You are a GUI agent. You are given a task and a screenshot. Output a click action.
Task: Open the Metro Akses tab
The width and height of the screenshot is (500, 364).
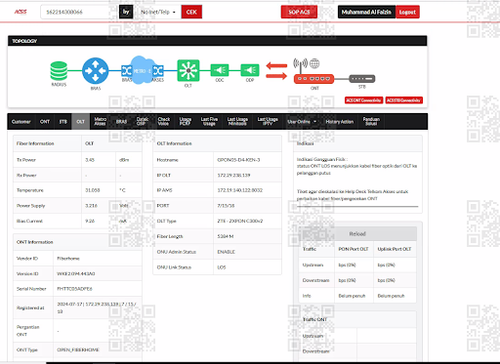[100, 121]
